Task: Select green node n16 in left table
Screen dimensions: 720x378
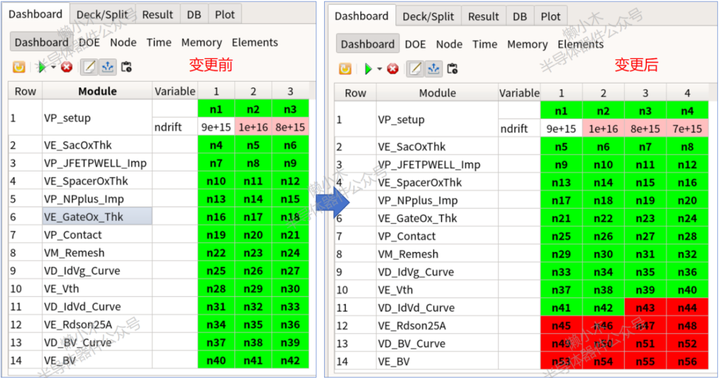Action: pos(216,217)
